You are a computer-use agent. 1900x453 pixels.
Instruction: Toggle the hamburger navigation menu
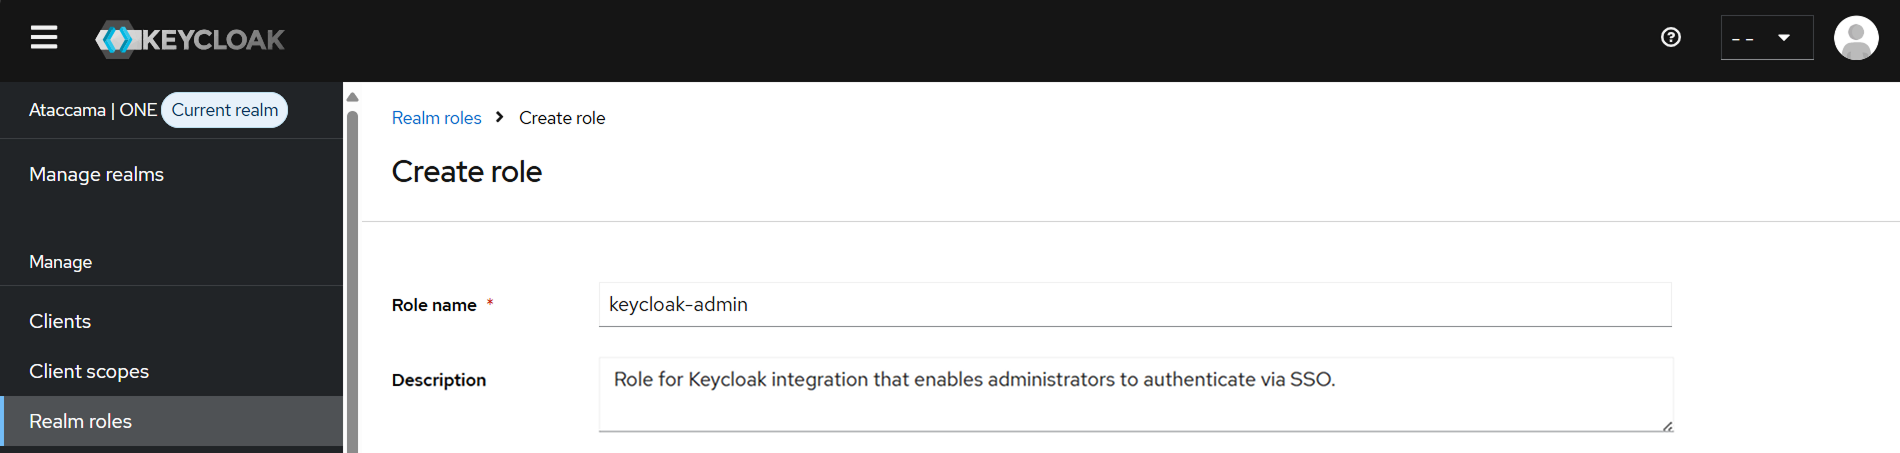point(44,38)
